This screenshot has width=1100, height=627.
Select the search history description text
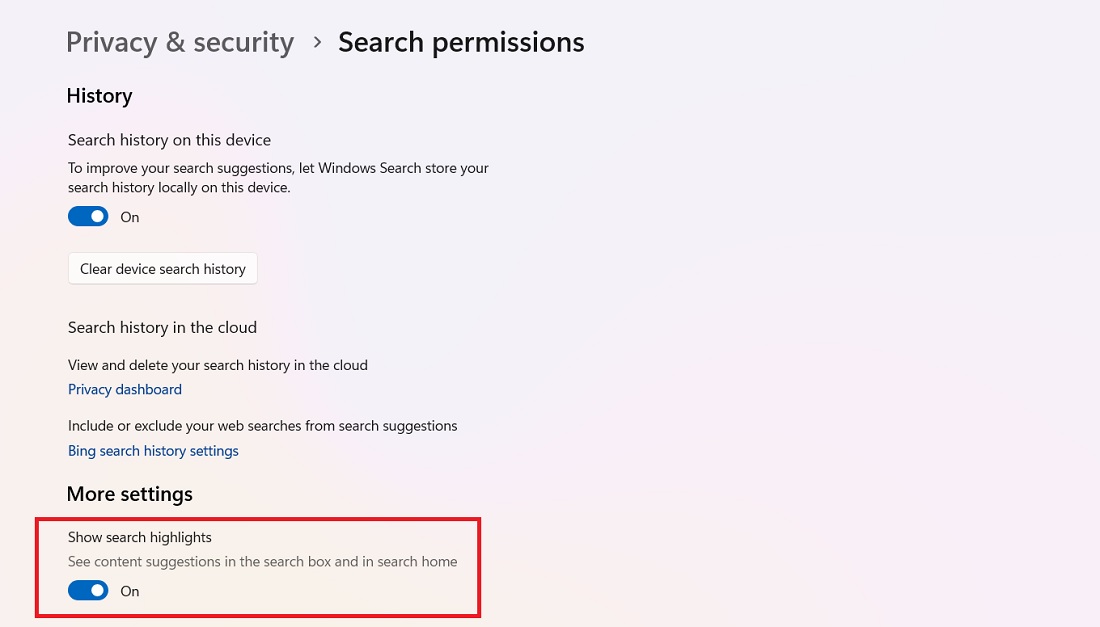(278, 177)
